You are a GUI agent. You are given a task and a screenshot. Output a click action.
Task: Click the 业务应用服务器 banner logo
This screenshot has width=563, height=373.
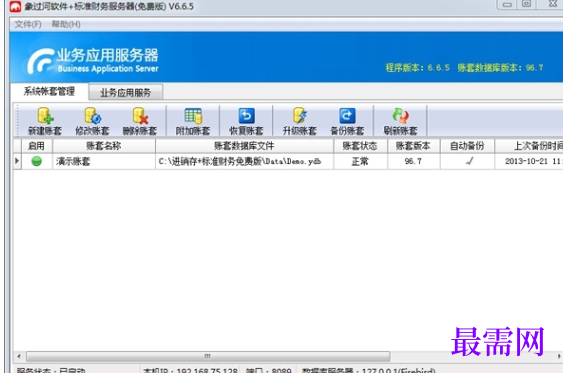coord(93,61)
